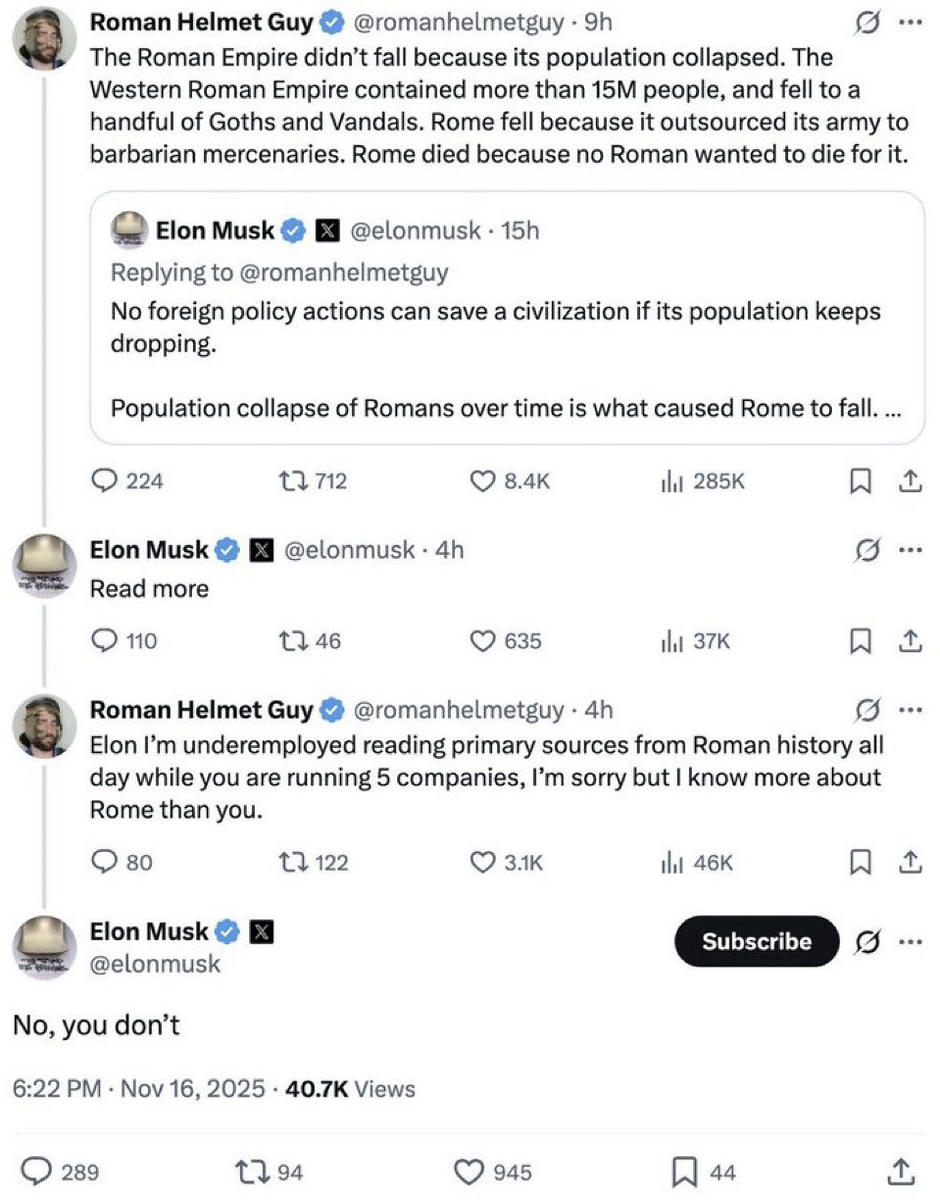Viewport: 940px width, 1200px height.
Task: Open Roman Helmet Guy's top profile picture
Action: point(45,36)
